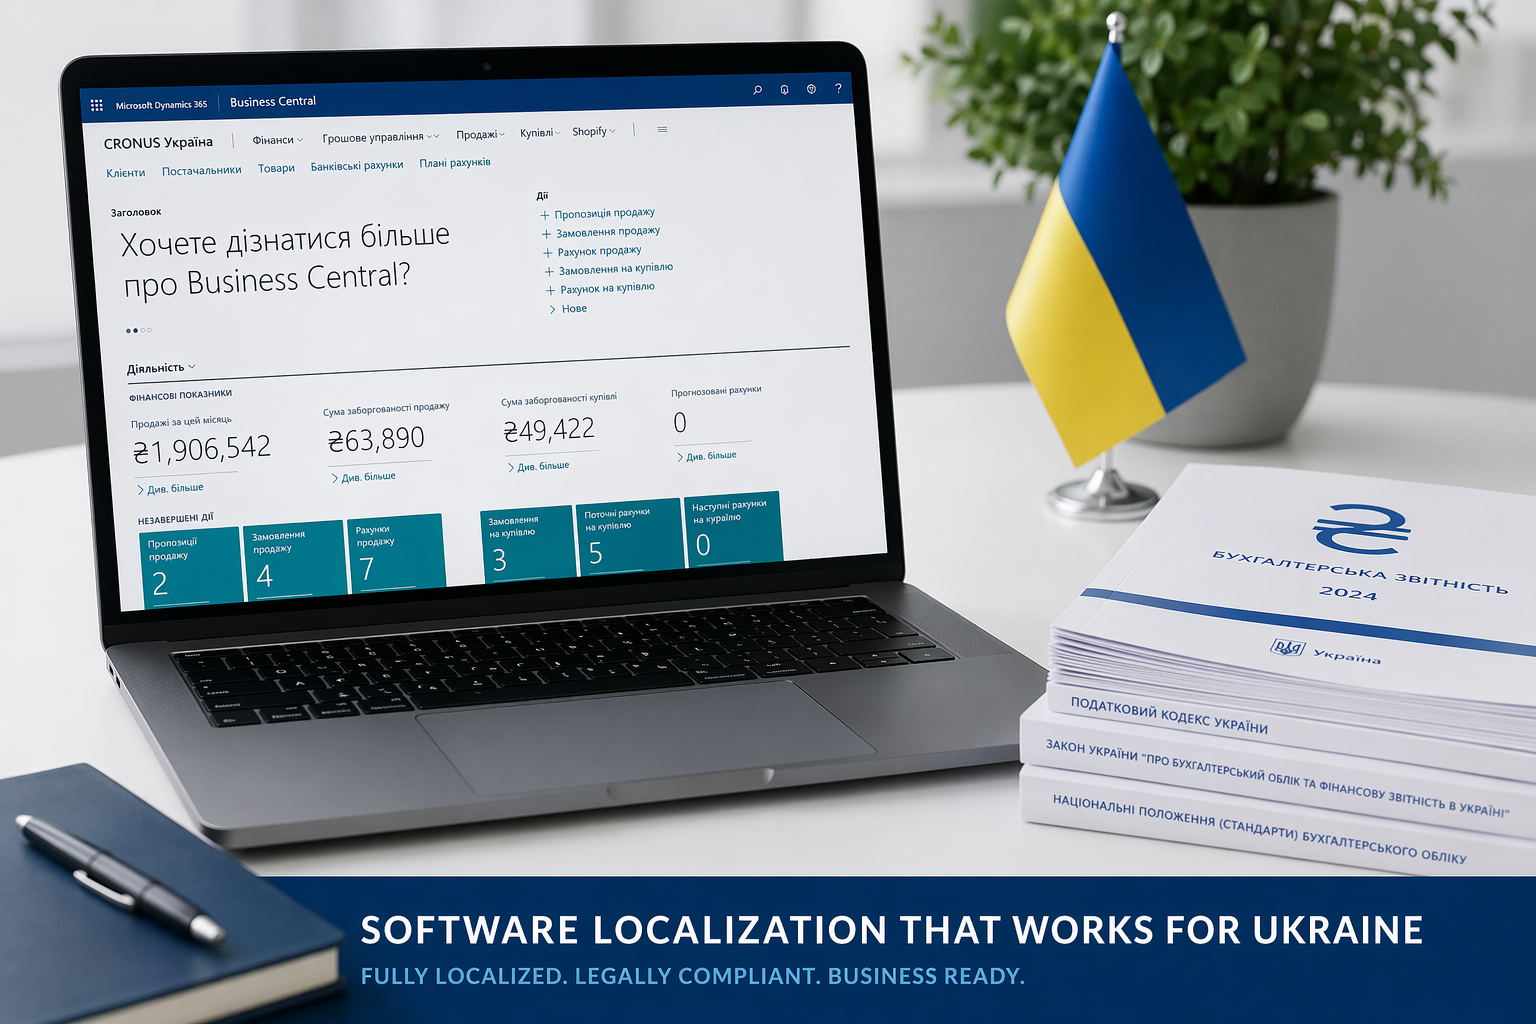Open the Пропозиції продажу tile
The height and width of the screenshot is (1024, 1536).
coord(190,566)
